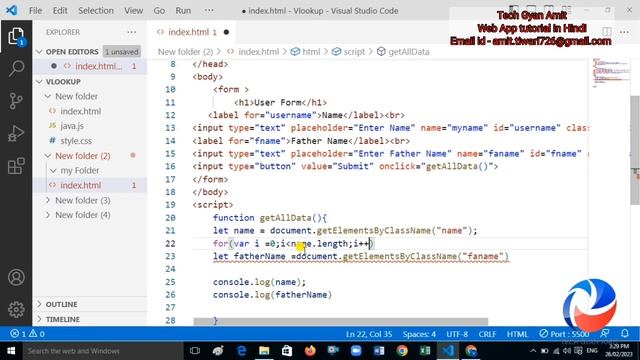The width and height of the screenshot is (640, 360).
Task: Click the Windows search box on taskbar
Action: pos(103,351)
